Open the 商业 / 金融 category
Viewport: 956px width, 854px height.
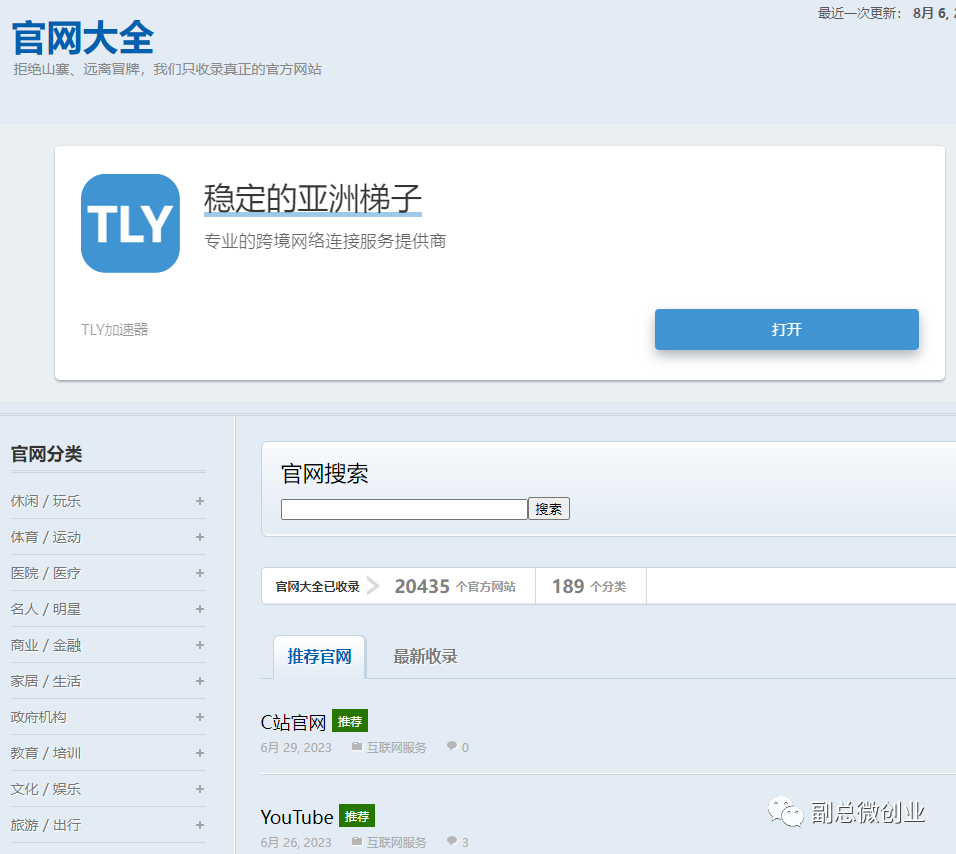click(x=46, y=645)
